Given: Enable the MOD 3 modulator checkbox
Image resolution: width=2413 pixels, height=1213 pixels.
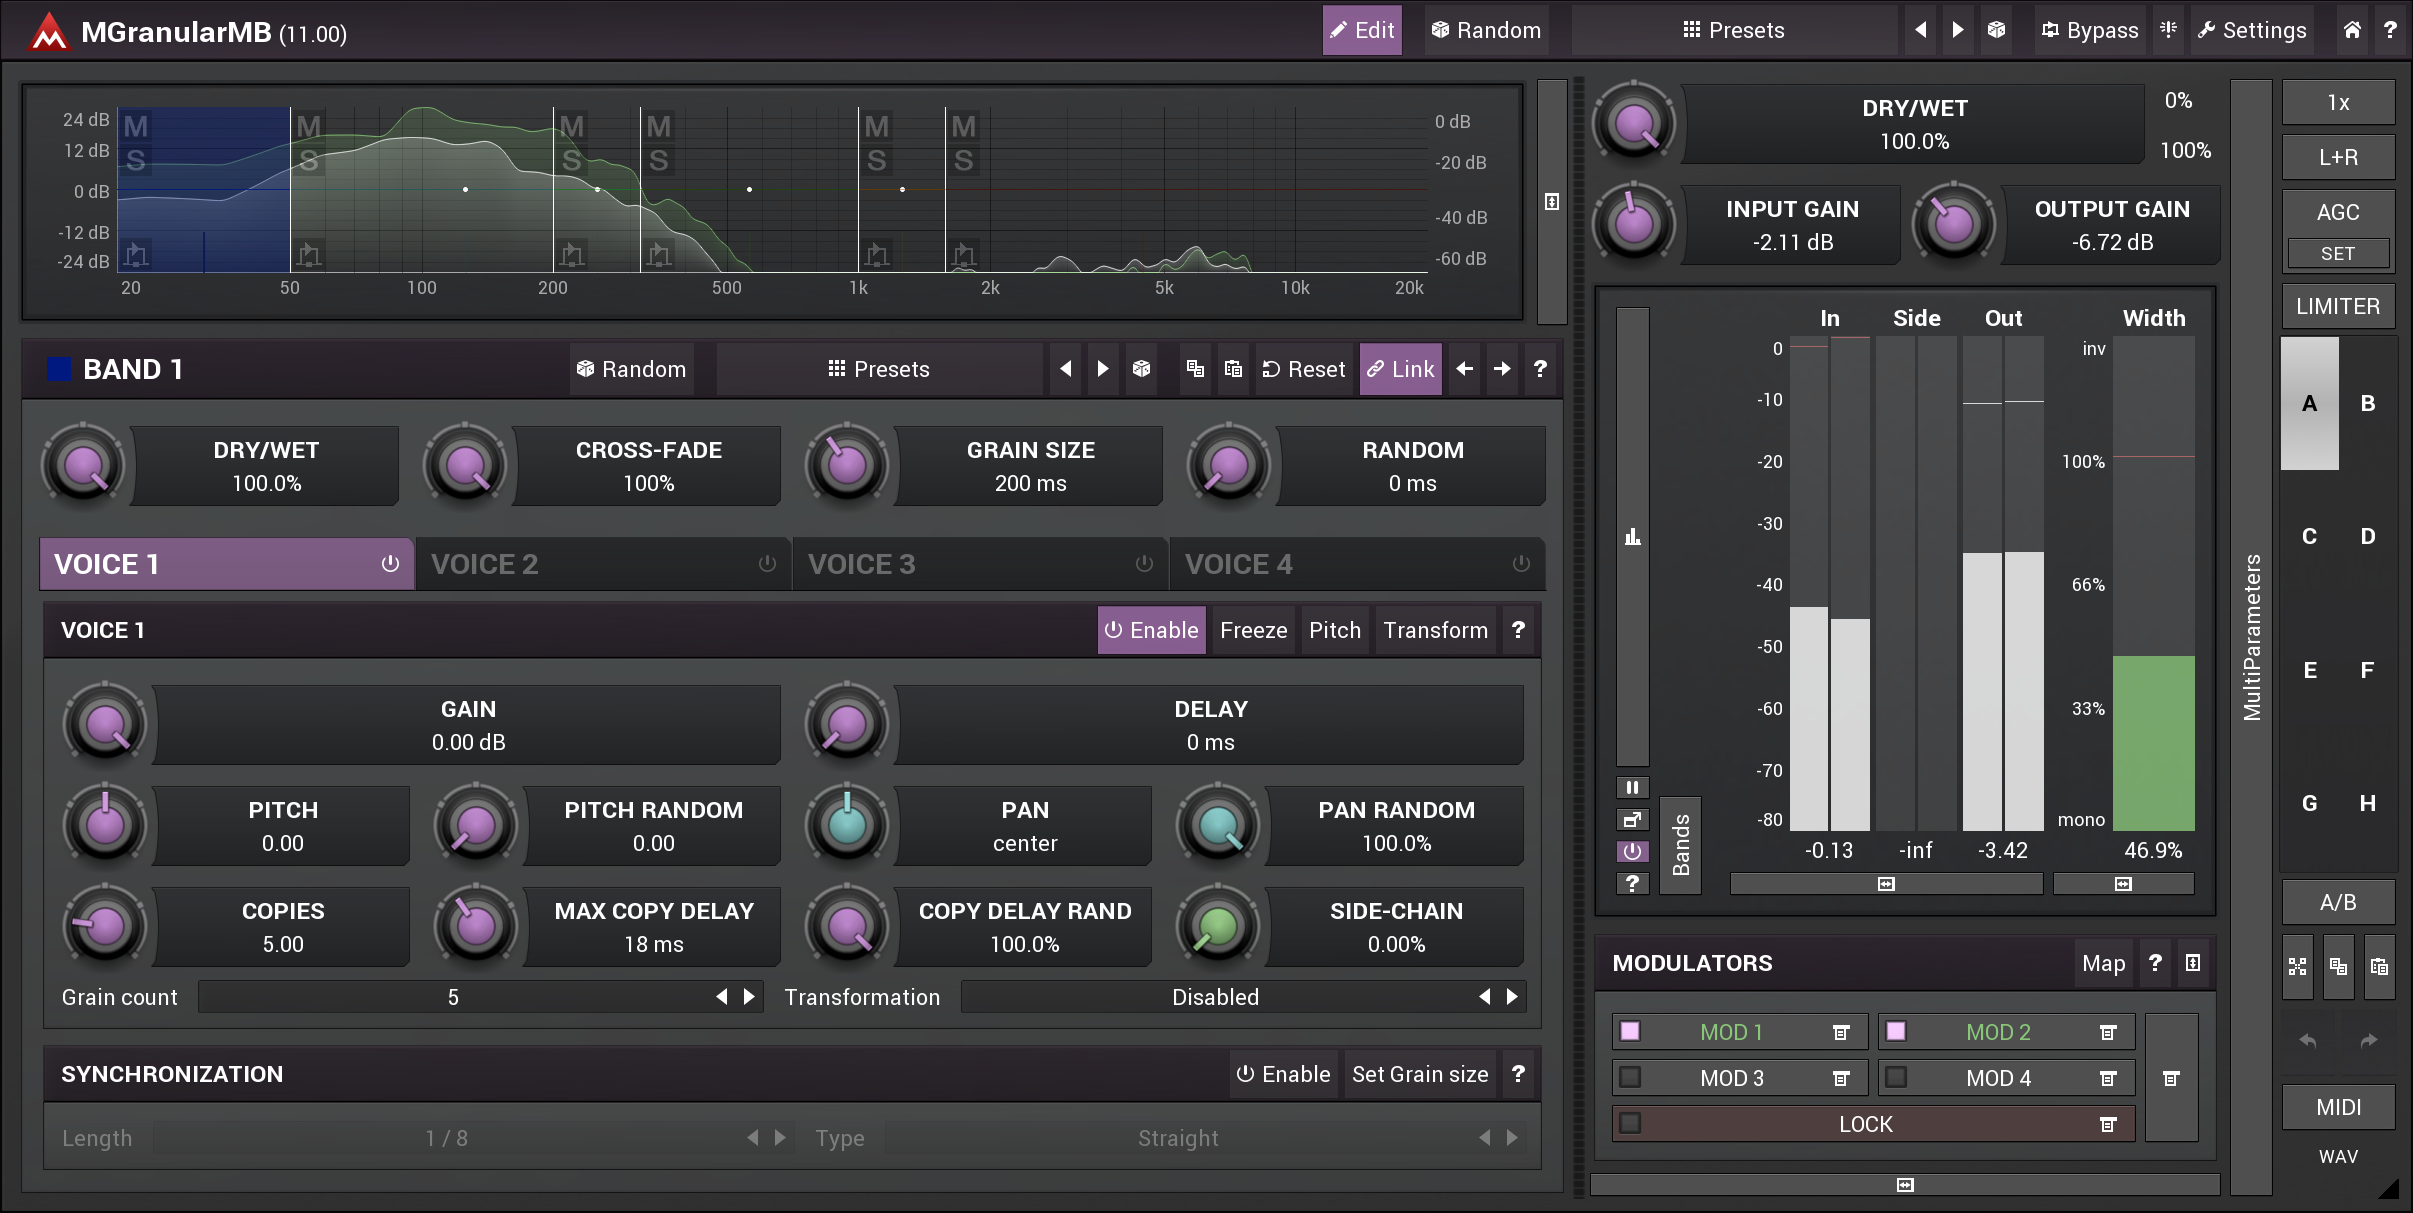Looking at the screenshot, I should tap(1629, 1077).
